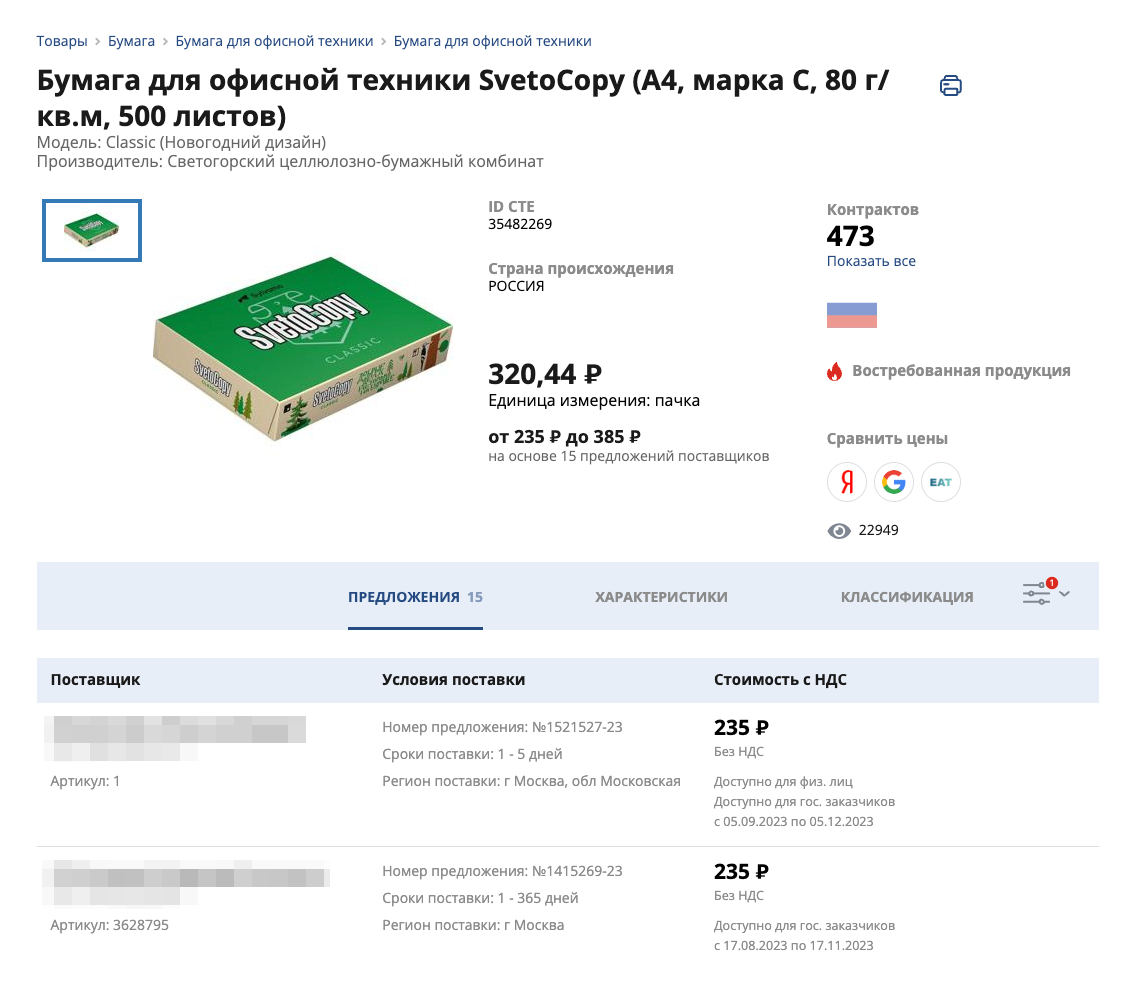Click the printer icon beside the title
Screen dimensions: 1134x990
click(x=950, y=86)
